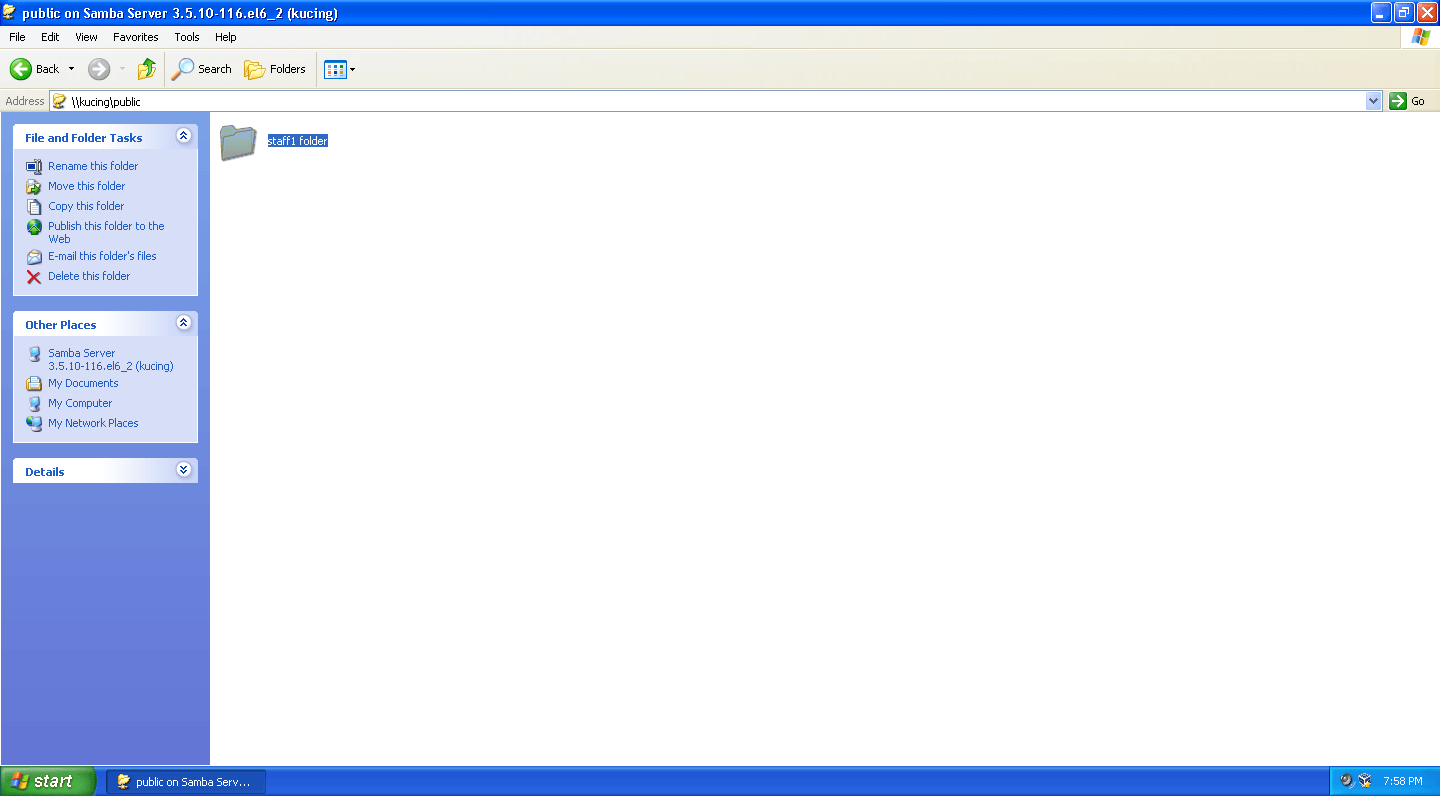Toggle the Folders pane from the toolbar
1440x796 pixels.
tap(275, 69)
